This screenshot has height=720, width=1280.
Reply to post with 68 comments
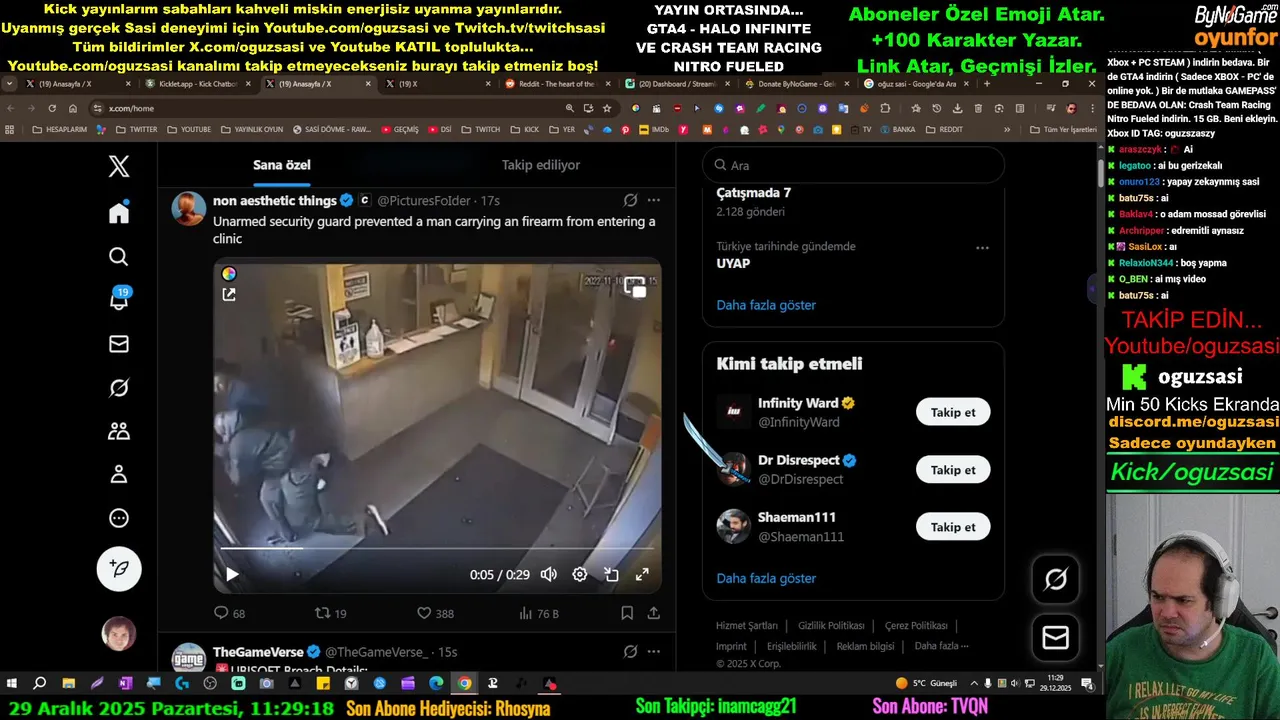[x=229, y=613]
